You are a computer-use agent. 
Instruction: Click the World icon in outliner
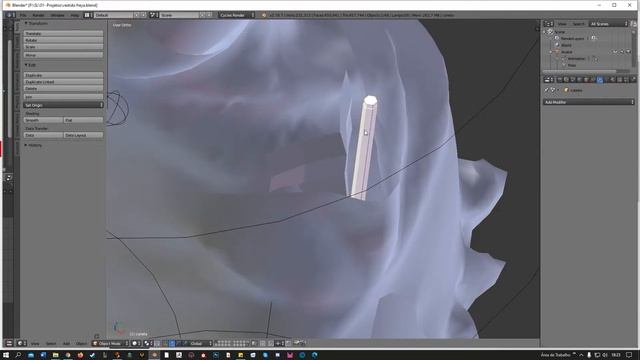point(557,45)
